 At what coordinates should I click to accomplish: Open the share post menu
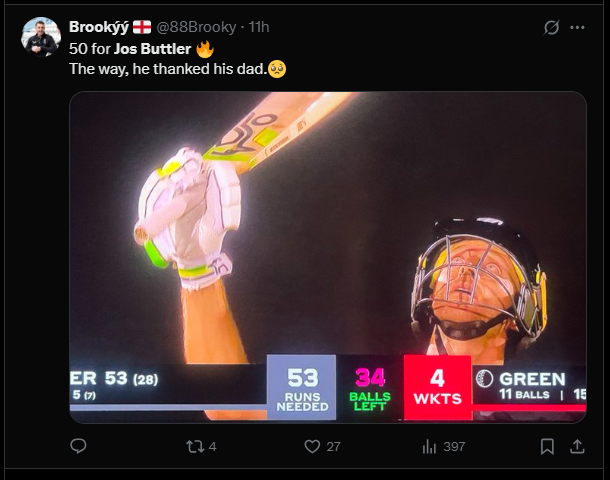578,447
